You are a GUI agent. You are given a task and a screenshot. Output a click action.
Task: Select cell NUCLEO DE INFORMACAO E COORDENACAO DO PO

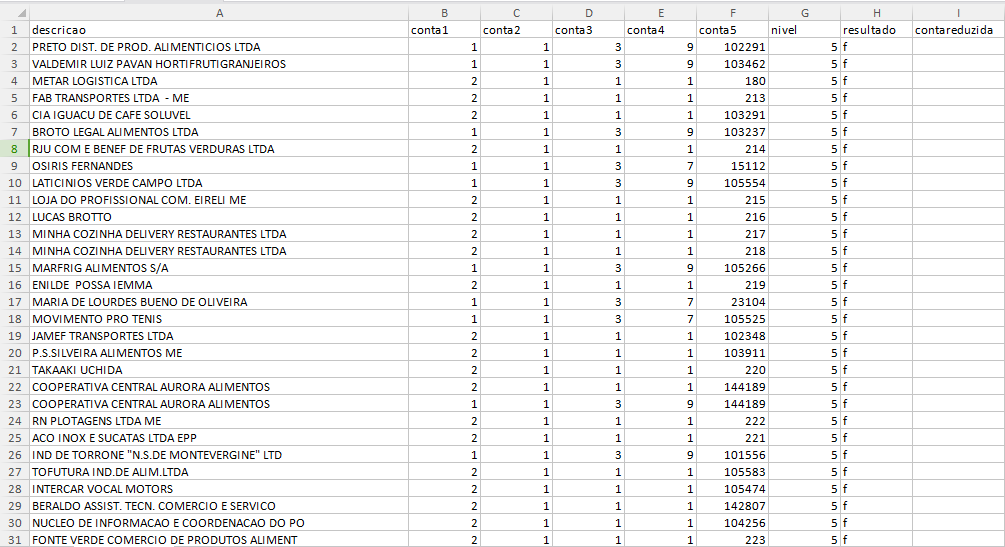219,523
